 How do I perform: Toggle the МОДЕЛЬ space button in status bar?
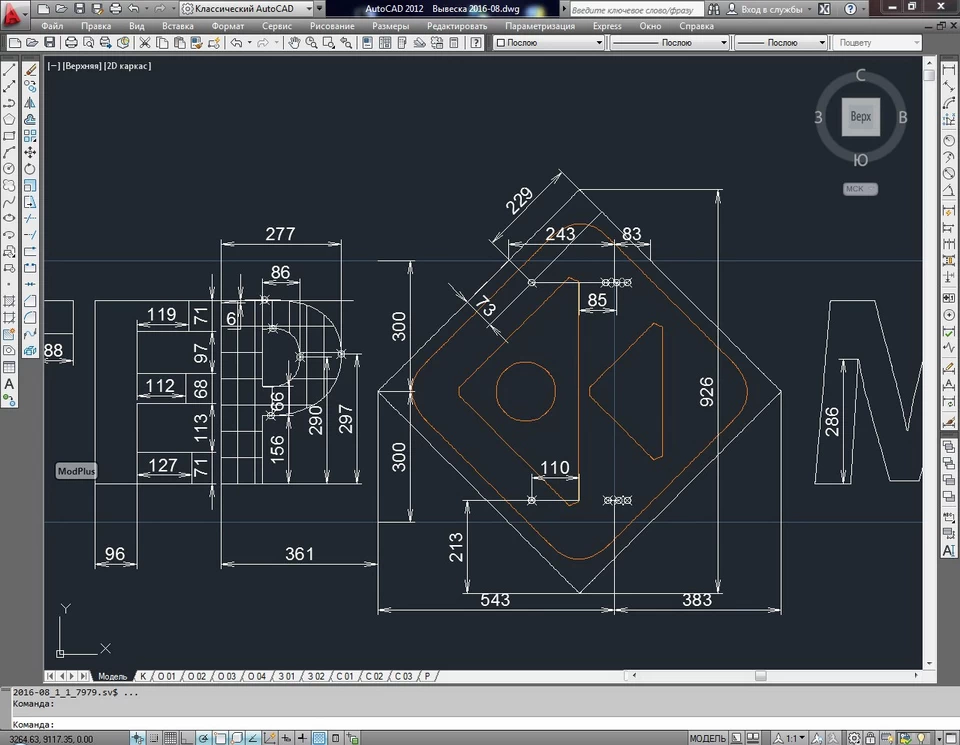pyautogui.click(x=709, y=738)
